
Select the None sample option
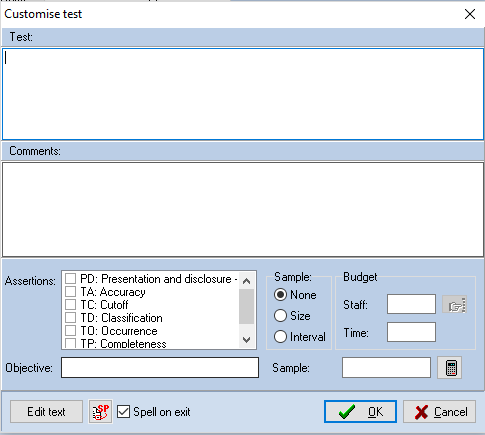pos(280,295)
